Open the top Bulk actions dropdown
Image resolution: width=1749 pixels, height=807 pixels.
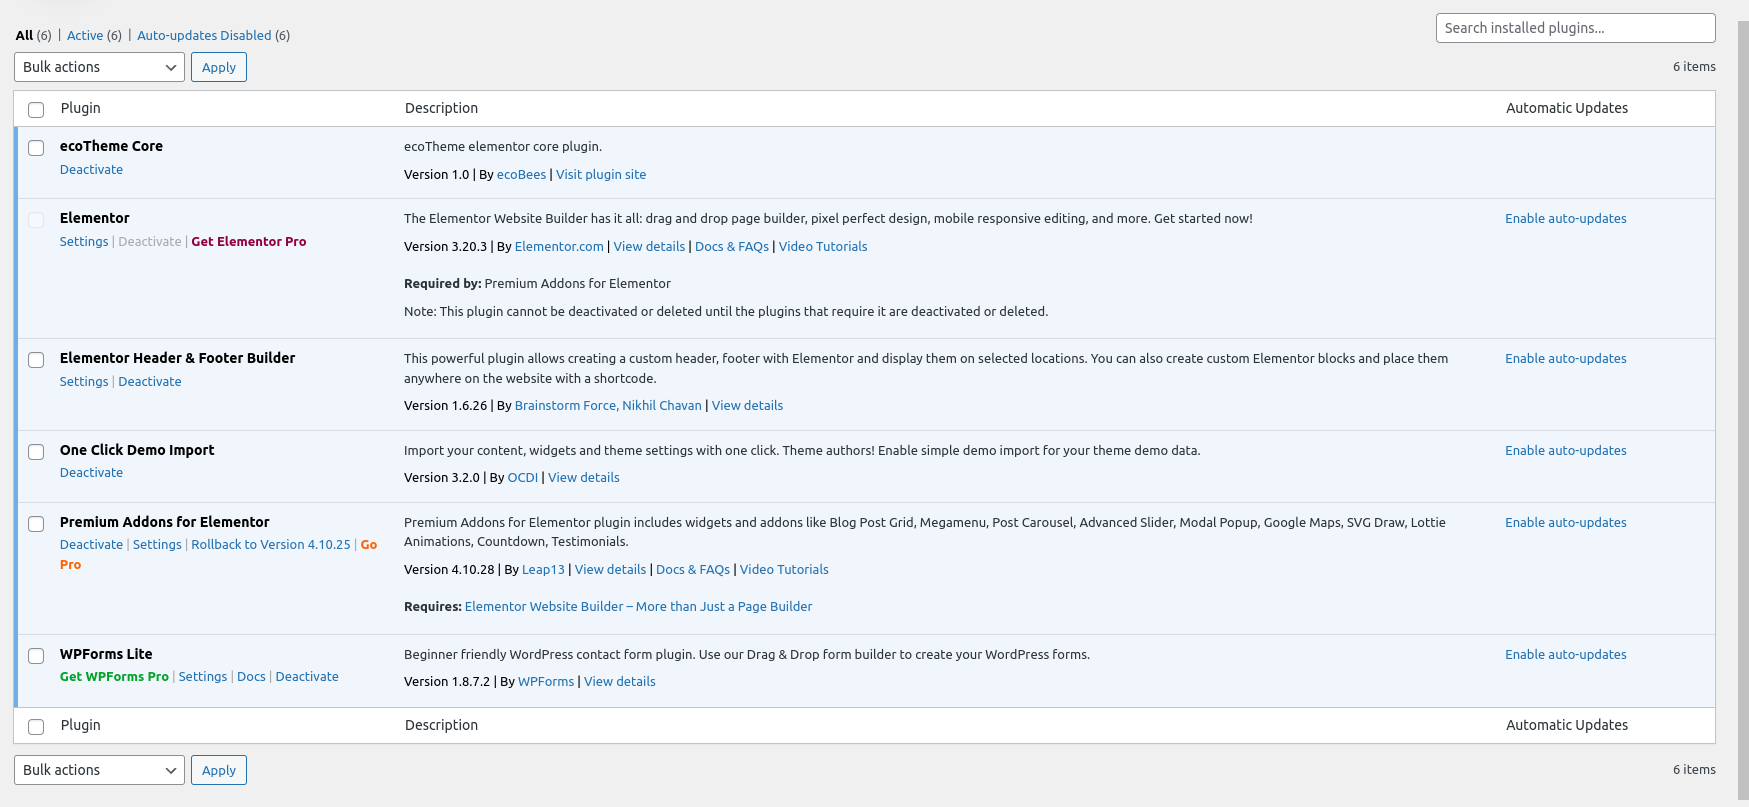99,67
